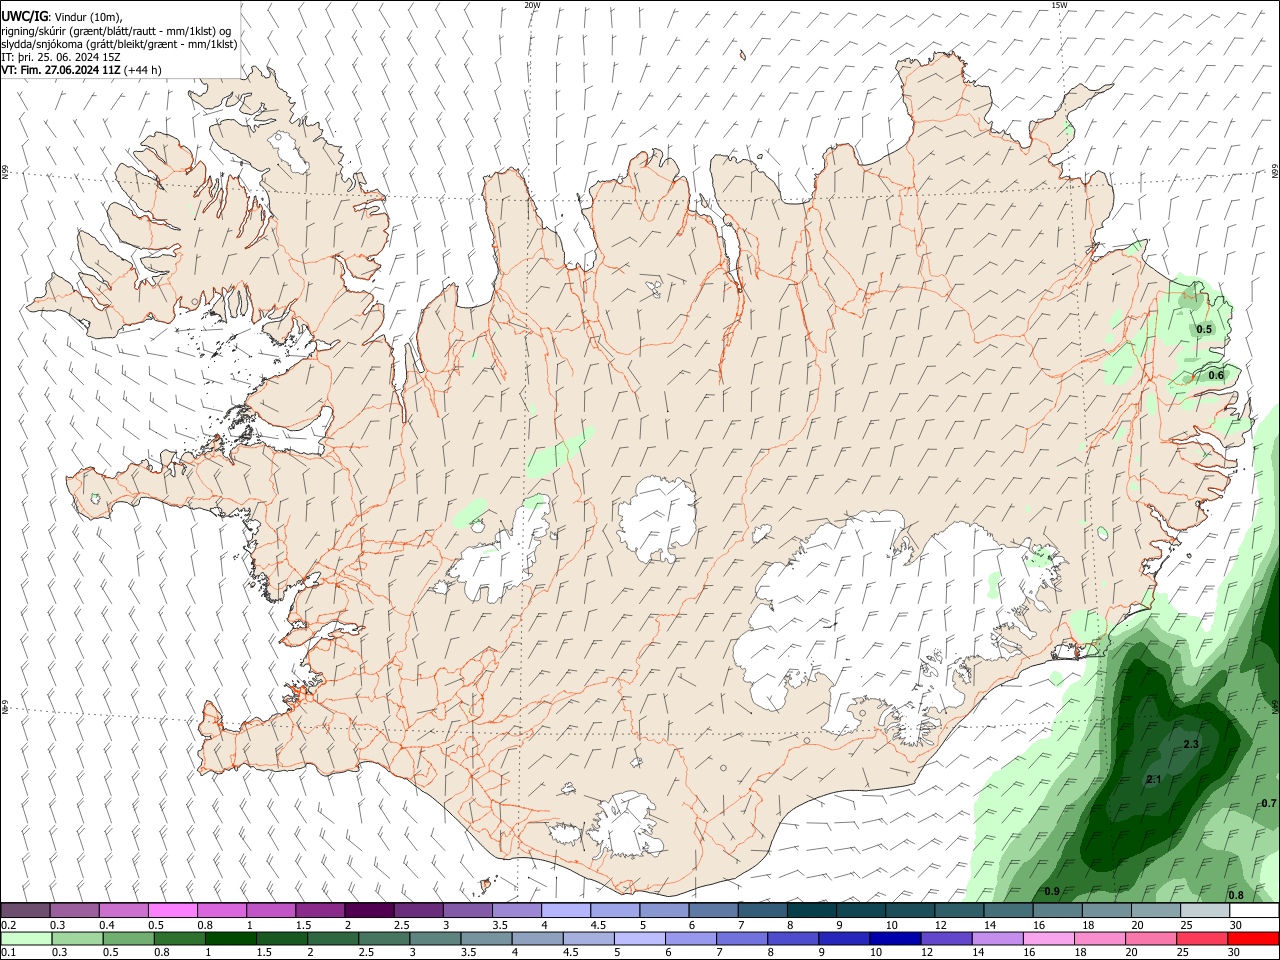
Task: Select the crimson 25 swatch in lower legend
Action: pos(1202,938)
